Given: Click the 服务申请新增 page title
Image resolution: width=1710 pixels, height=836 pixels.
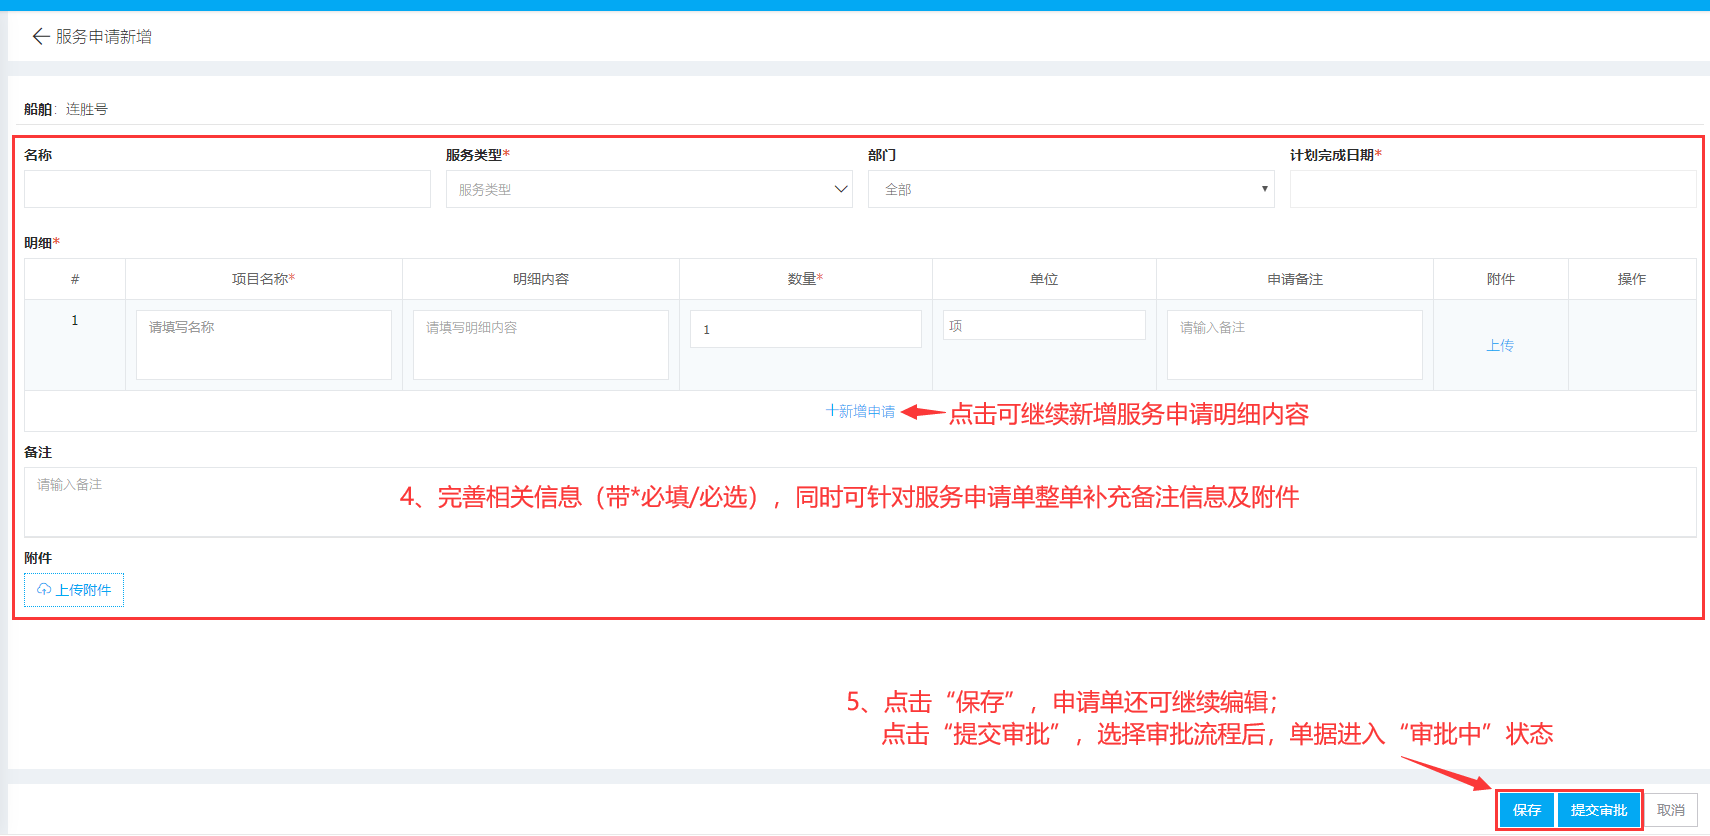Looking at the screenshot, I should click(104, 37).
